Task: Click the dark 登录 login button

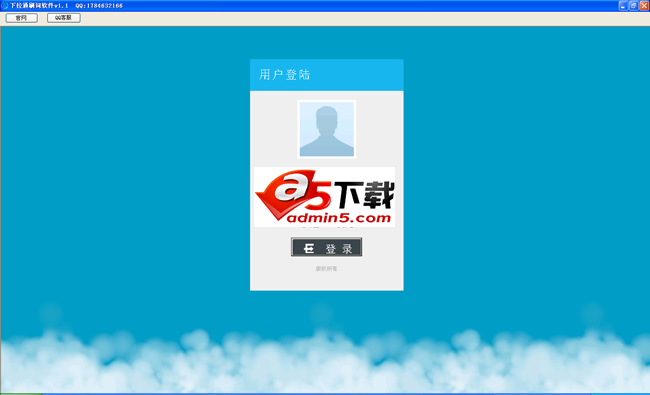Action: click(326, 247)
